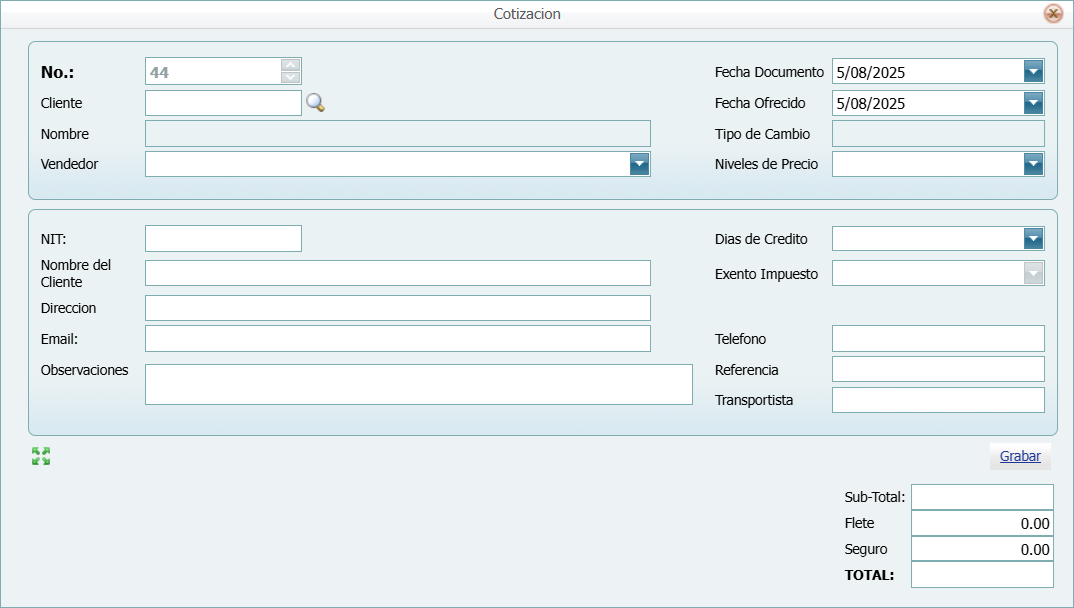This screenshot has width=1074, height=608.
Task: Open the Dias de Credito dropdown
Action: tap(1034, 238)
